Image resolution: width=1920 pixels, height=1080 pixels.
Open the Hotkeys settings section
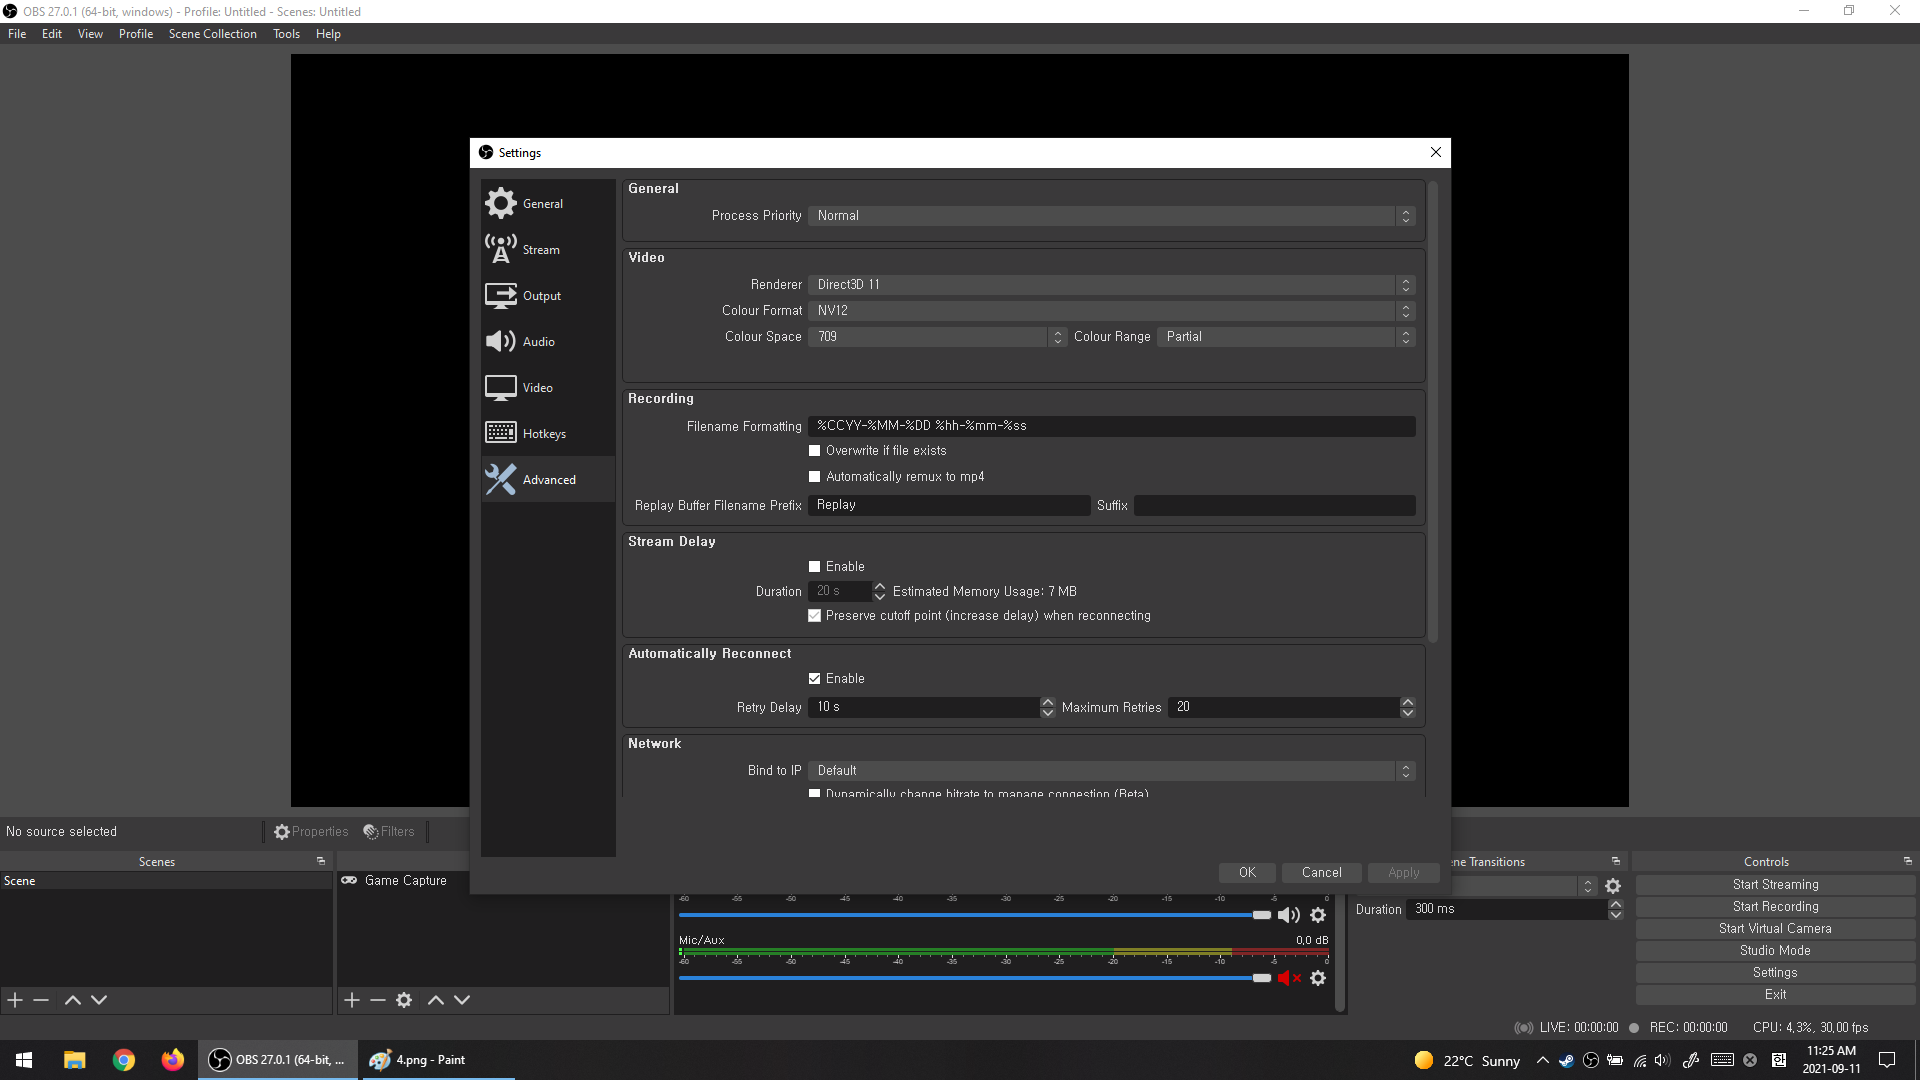(x=543, y=434)
